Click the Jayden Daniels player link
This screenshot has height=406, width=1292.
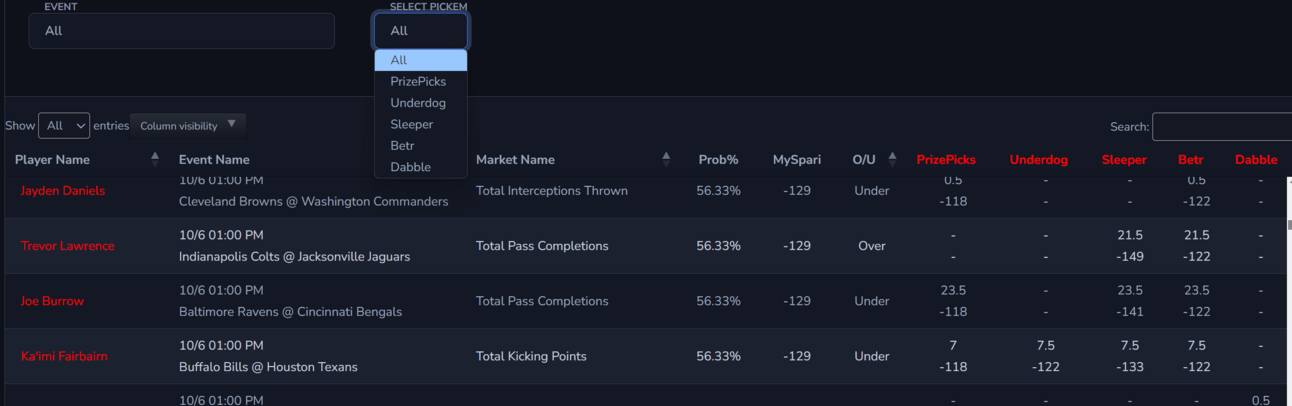point(62,191)
